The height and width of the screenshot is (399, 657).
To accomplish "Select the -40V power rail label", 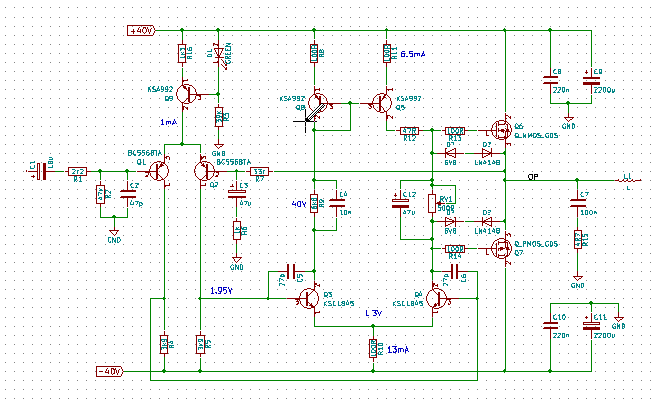I will tap(110, 371).
